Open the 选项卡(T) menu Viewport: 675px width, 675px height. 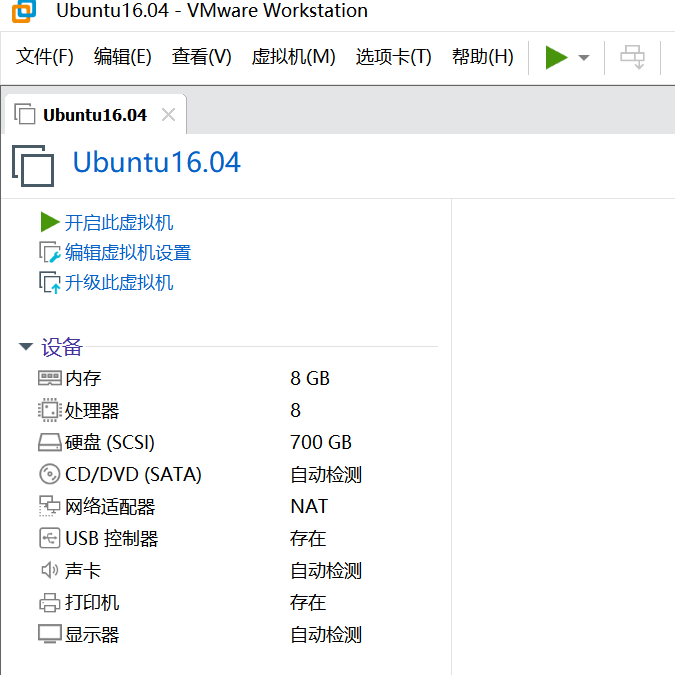(x=393, y=57)
